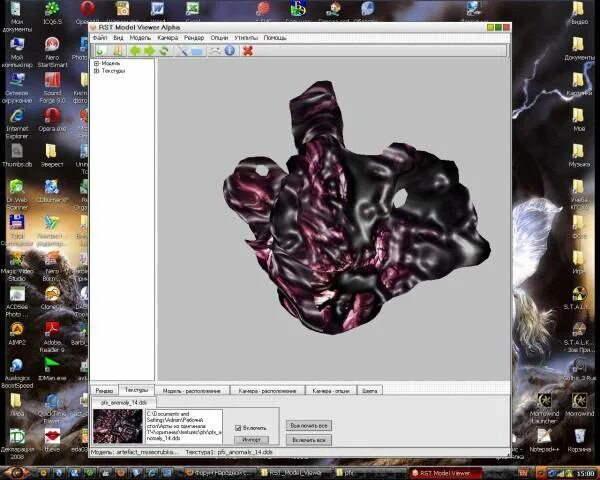The image size is (600, 480).
Task: Open the Вид menu
Action: coord(118,38)
